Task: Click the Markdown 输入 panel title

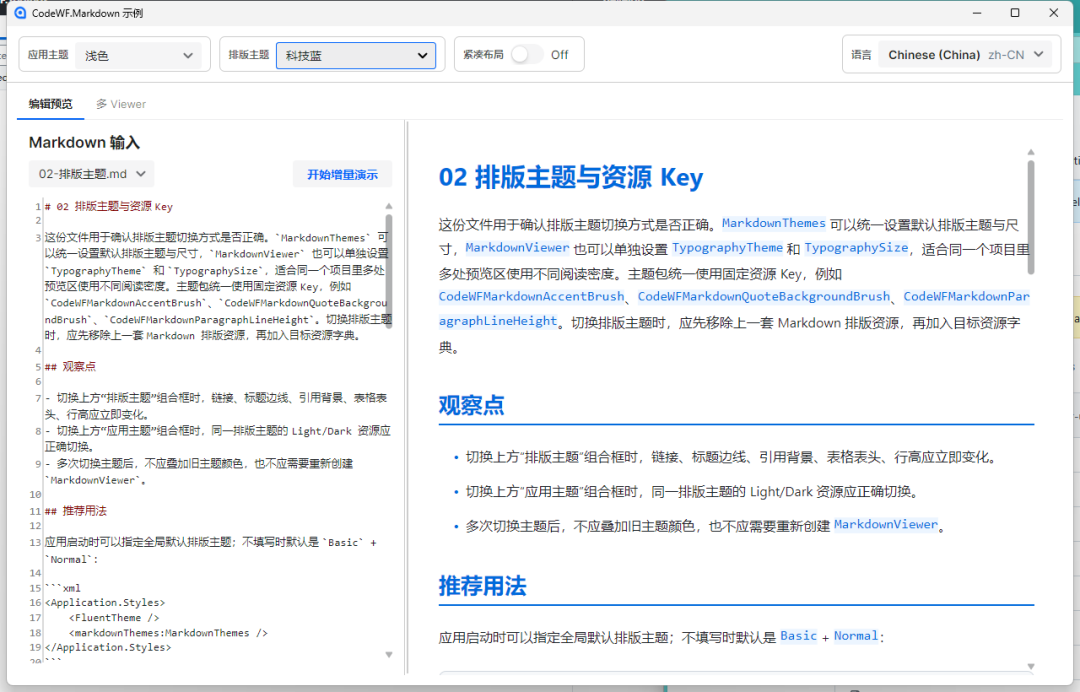Action: point(84,143)
